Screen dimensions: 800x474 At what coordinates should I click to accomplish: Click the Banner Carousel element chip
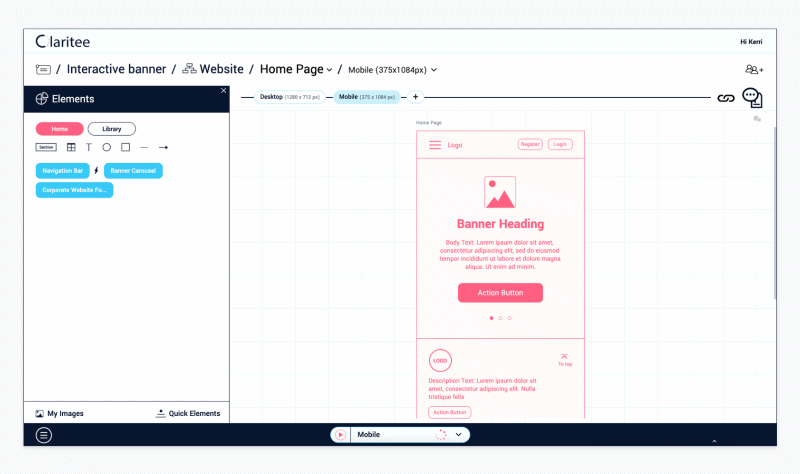click(x=133, y=171)
